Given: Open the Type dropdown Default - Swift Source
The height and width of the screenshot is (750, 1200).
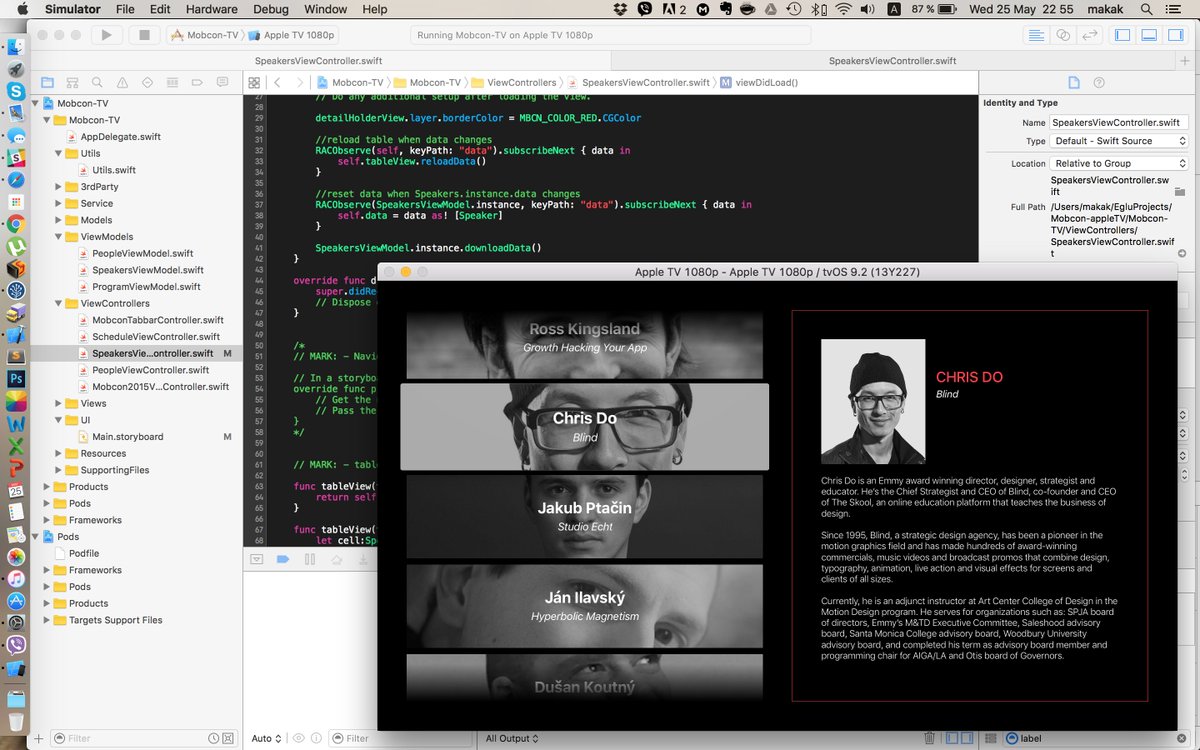Looking at the screenshot, I should tap(1119, 141).
